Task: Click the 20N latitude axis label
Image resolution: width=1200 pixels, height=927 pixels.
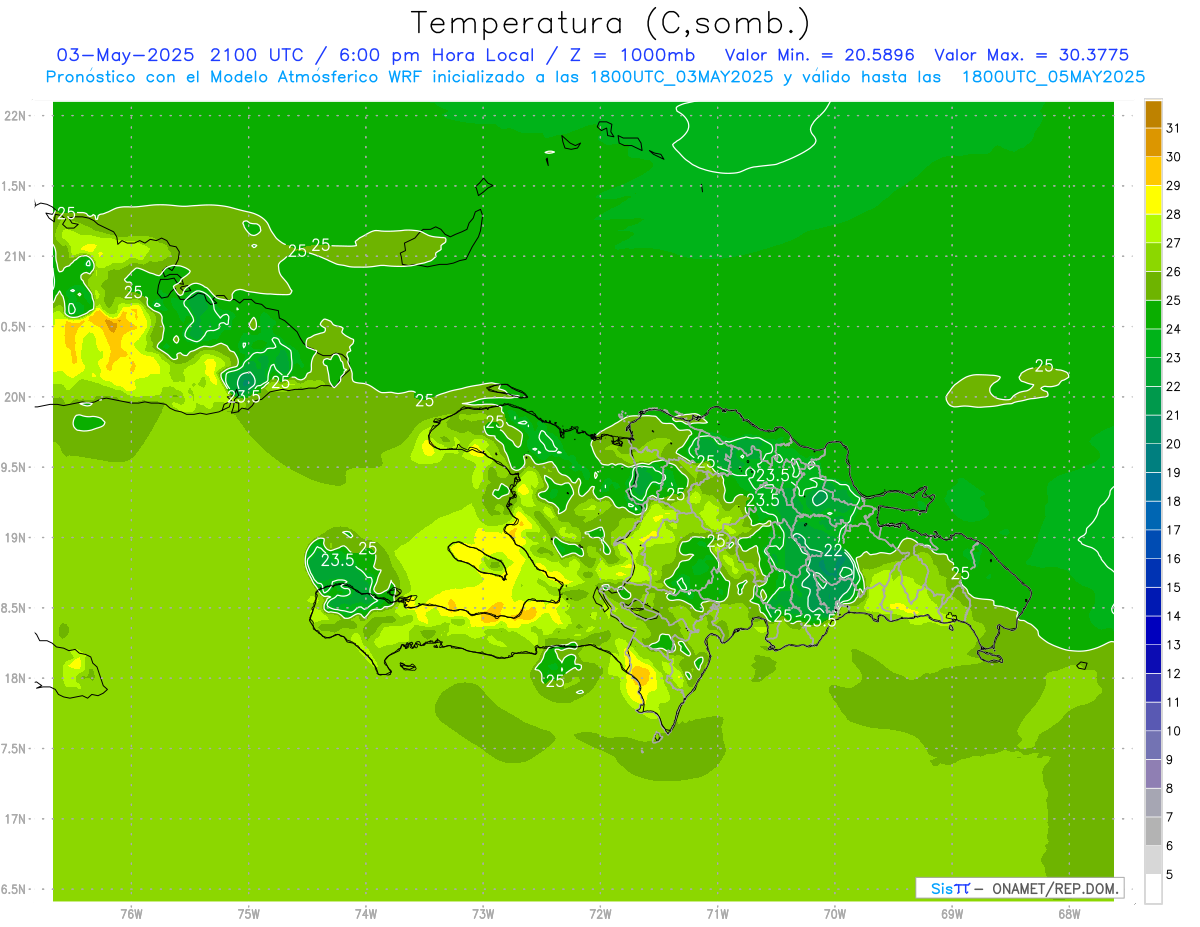Action: click(x=16, y=398)
